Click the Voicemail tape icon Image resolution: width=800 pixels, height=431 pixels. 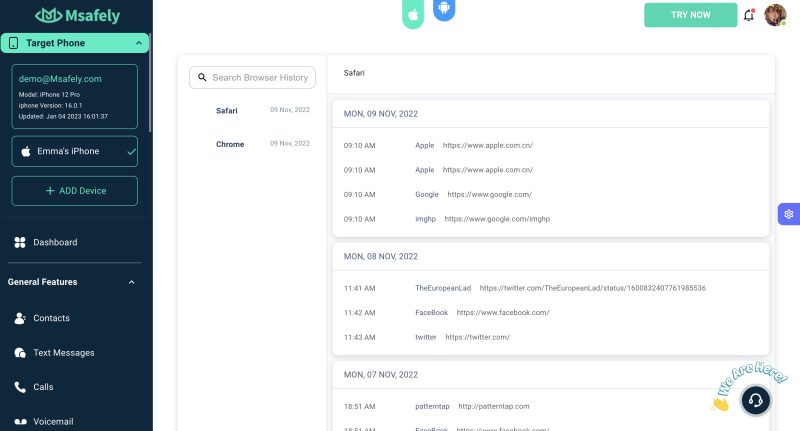pyautogui.click(x=20, y=422)
